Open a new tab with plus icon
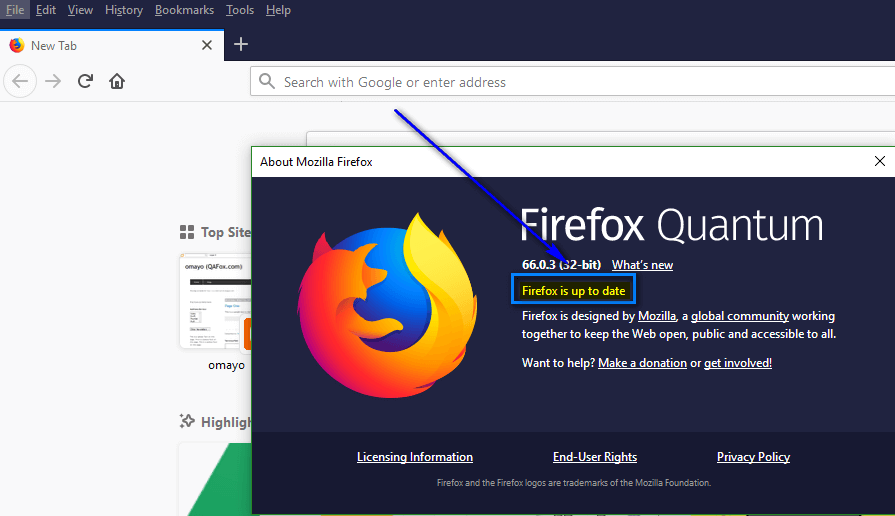Viewport: 895px width, 516px height. [241, 44]
